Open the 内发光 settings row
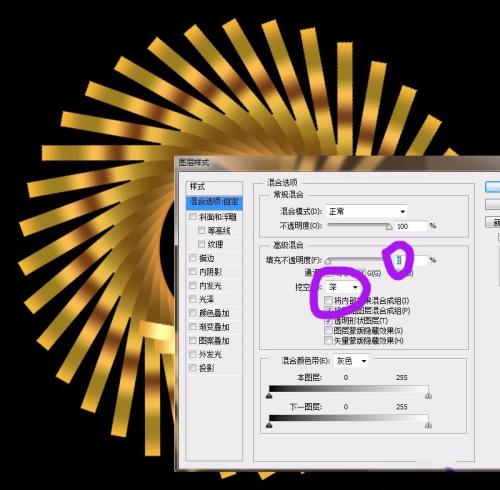 point(214,286)
